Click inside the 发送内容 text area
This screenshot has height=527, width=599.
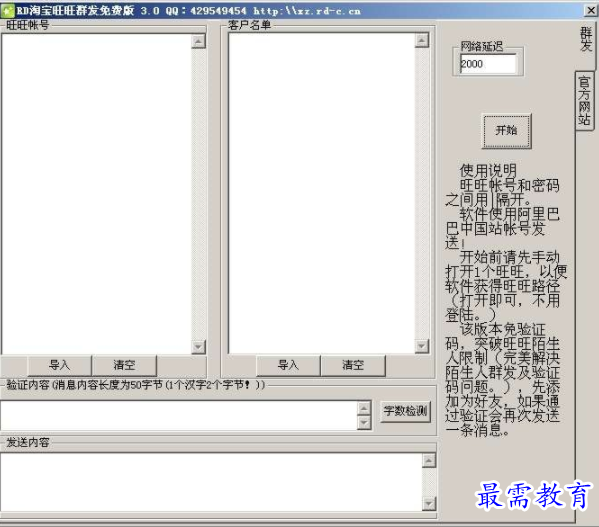click(211, 482)
